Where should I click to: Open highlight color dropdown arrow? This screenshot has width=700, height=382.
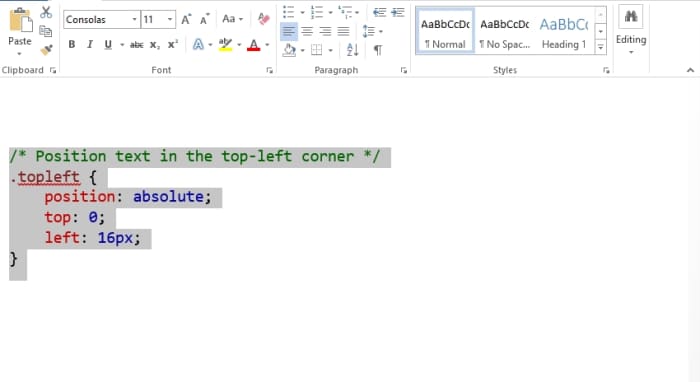coord(239,45)
